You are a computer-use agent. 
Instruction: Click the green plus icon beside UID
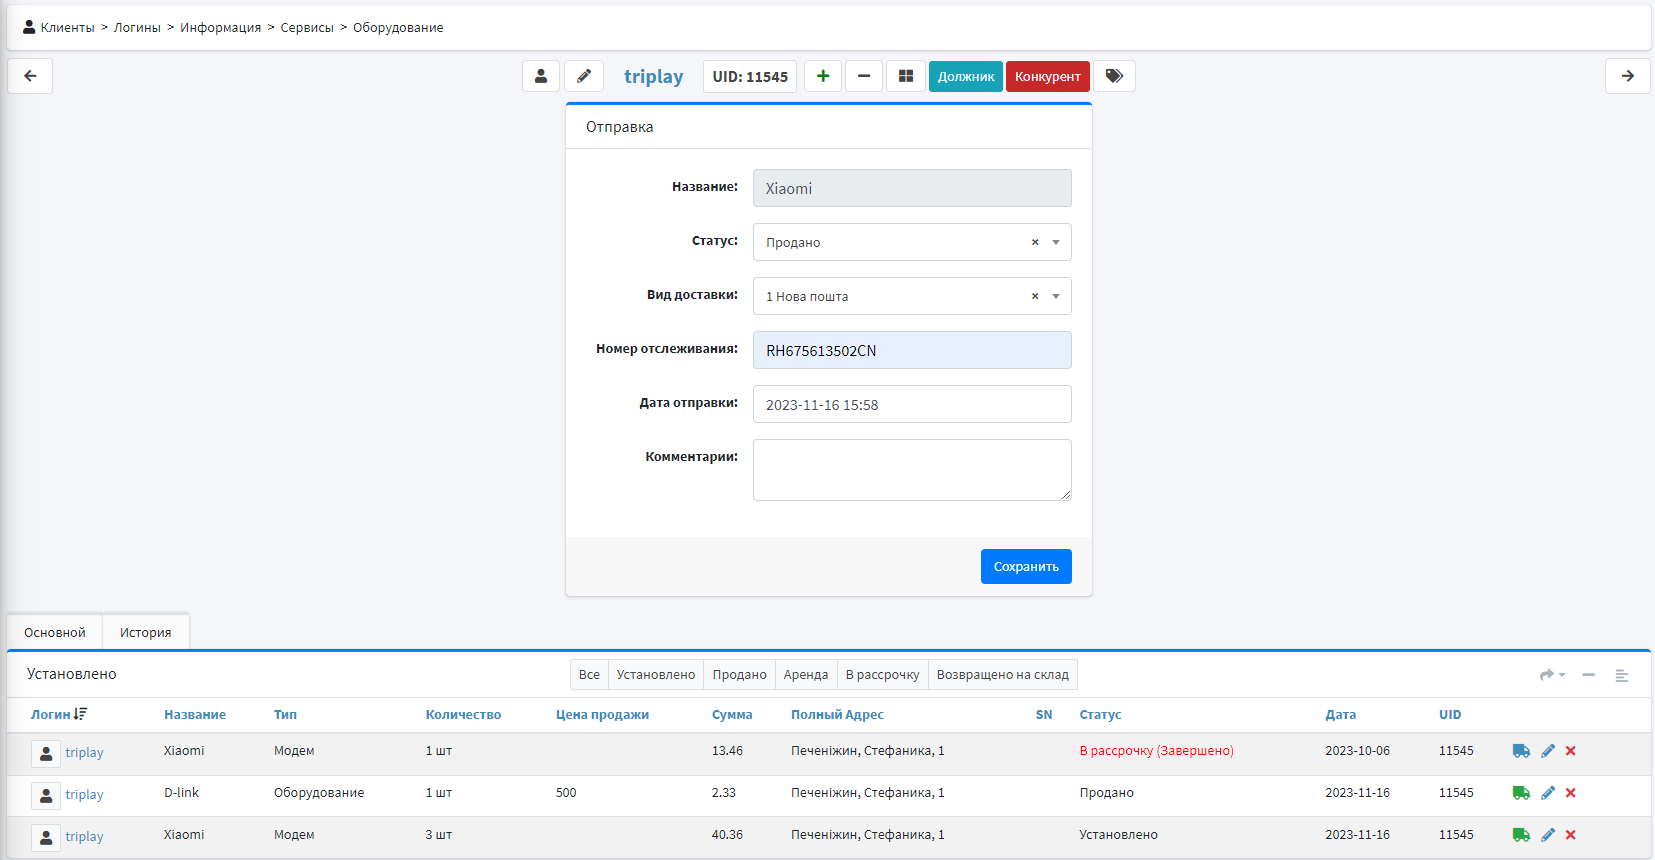tap(823, 76)
